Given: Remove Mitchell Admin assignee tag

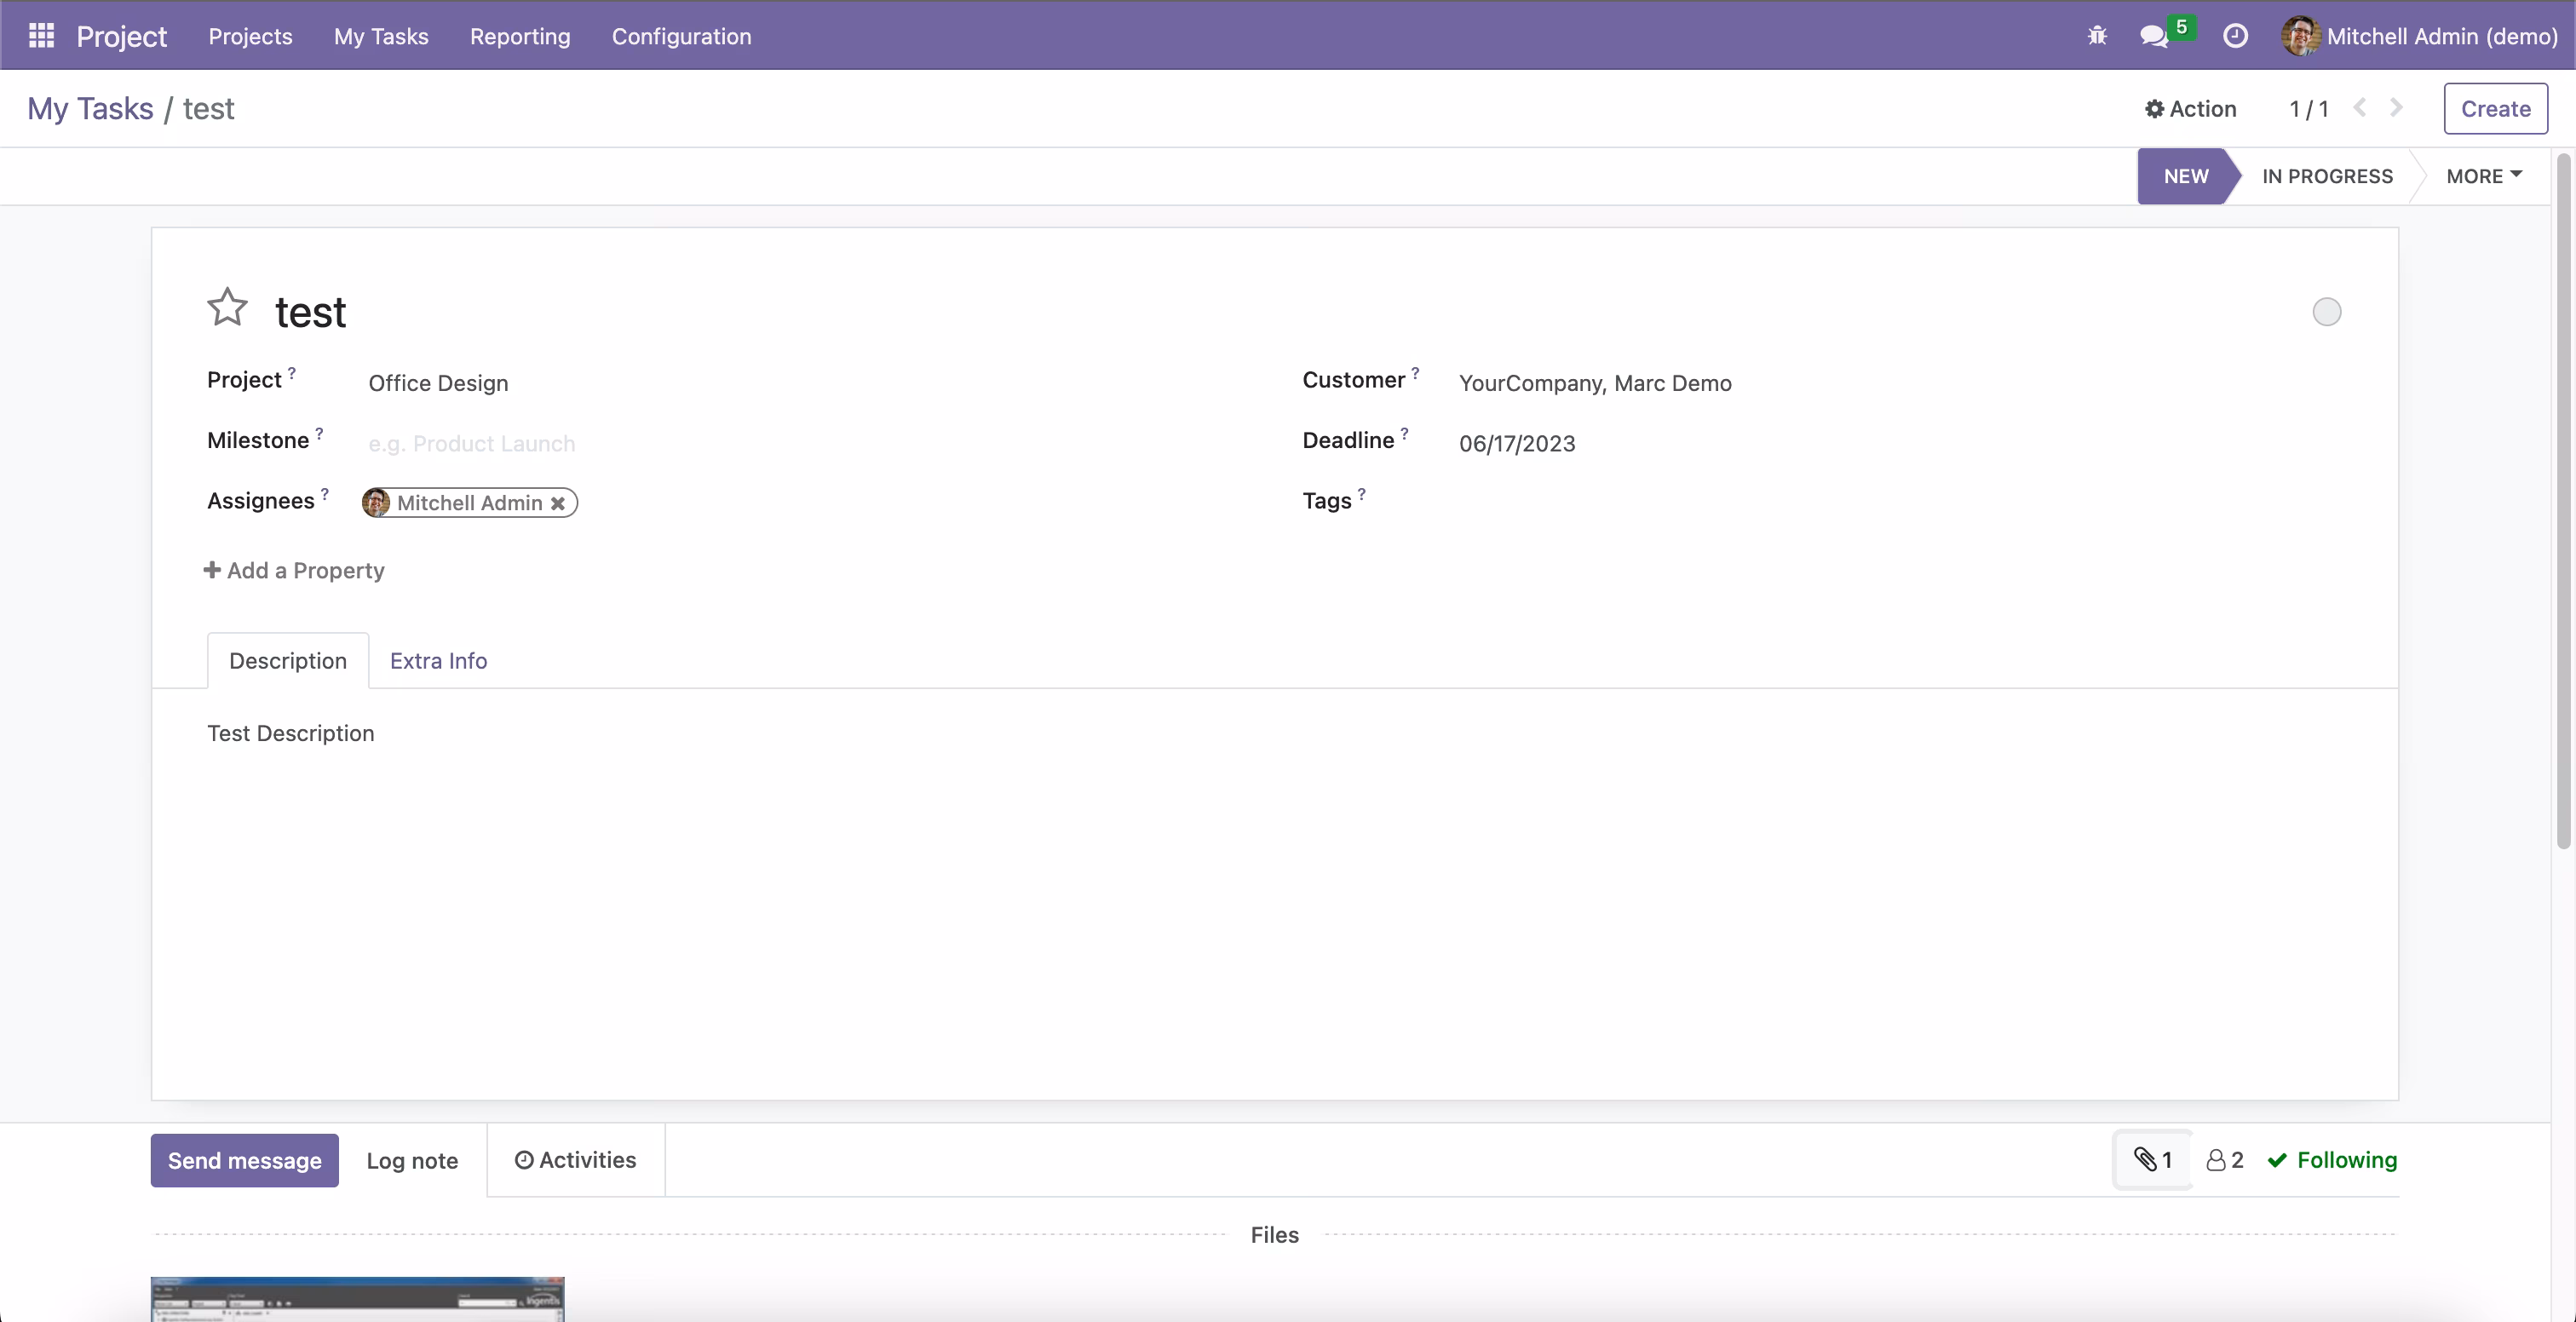Looking at the screenshot, I should 558,503.
